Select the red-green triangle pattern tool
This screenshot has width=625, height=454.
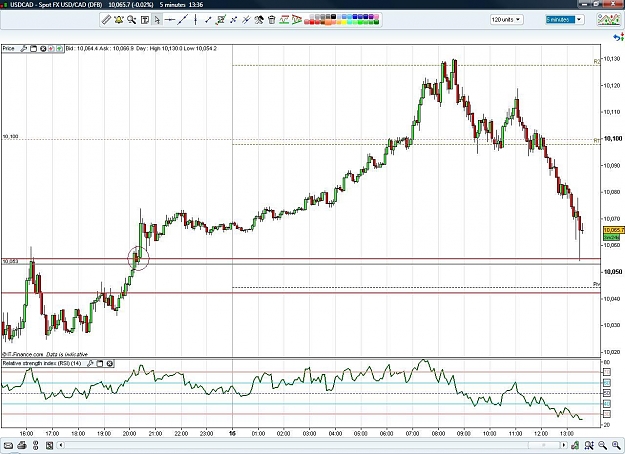tap(297, 20)
